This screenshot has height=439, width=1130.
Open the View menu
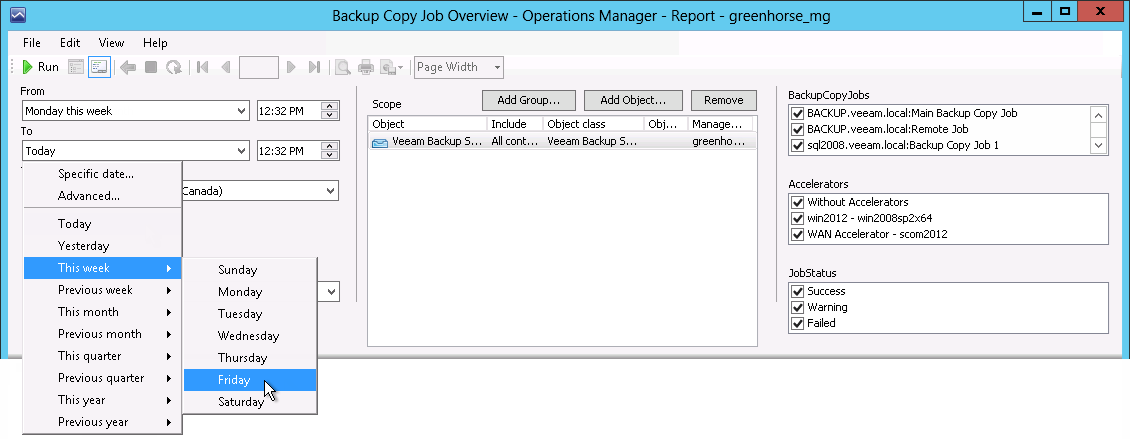pyautogui.click(x=111, y=43)
